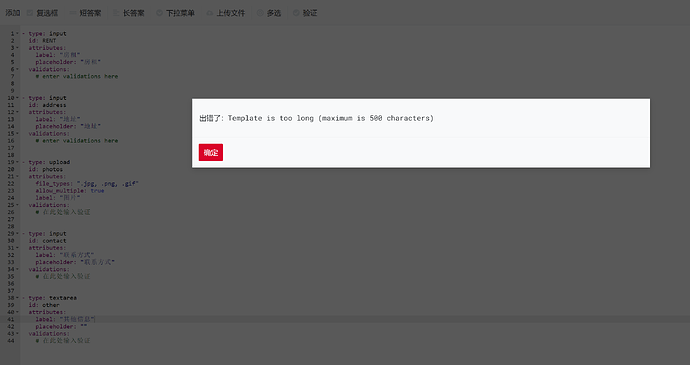
Task: Click '# enter validations here' on line 16
Action: pos(77,140)
